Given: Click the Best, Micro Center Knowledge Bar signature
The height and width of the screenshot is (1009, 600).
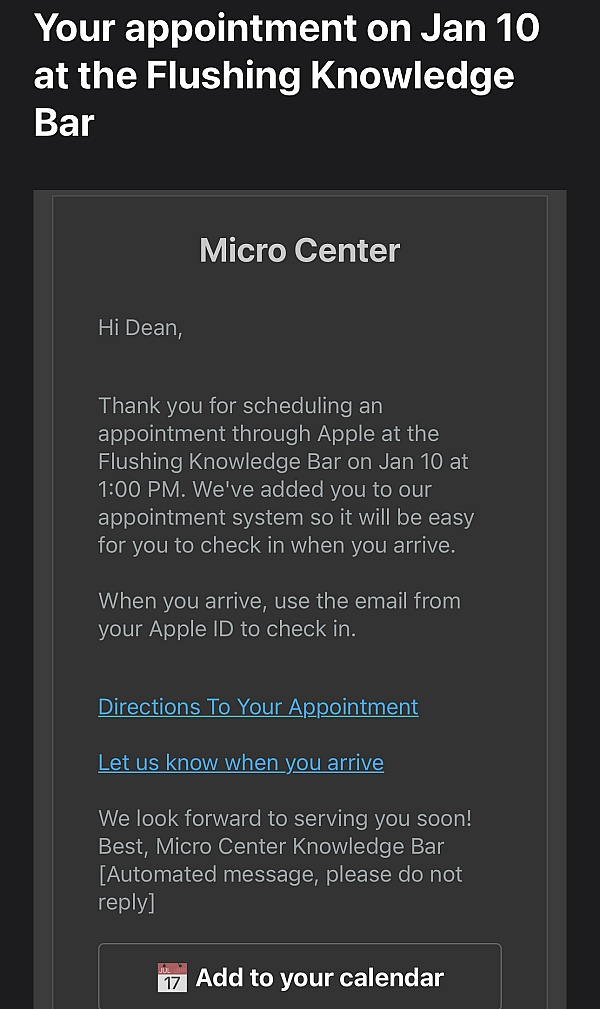Looking at the screenshot, I should click(x=271, y=846).
